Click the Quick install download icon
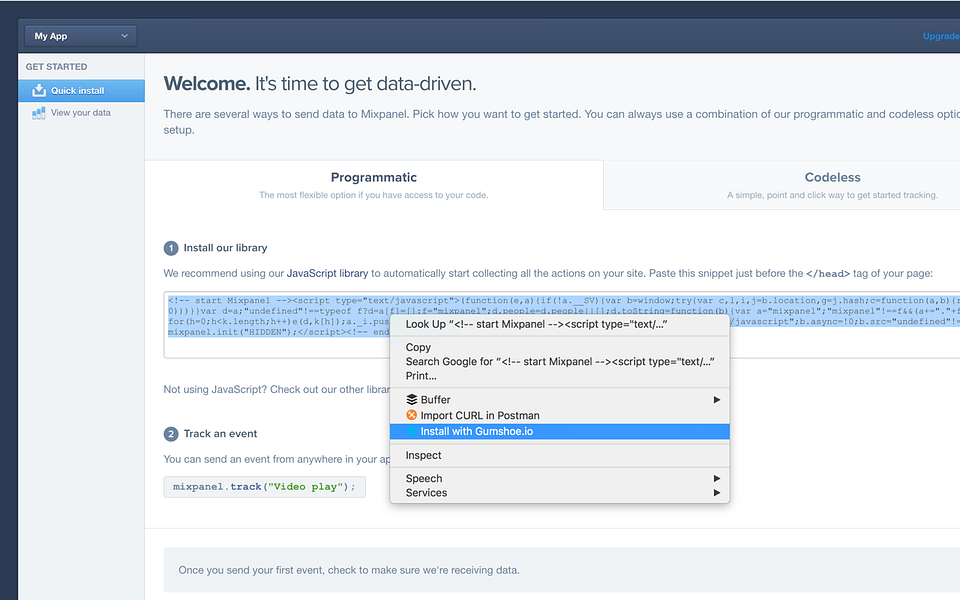This screenshot has width=960, height=600. point(39,91)
